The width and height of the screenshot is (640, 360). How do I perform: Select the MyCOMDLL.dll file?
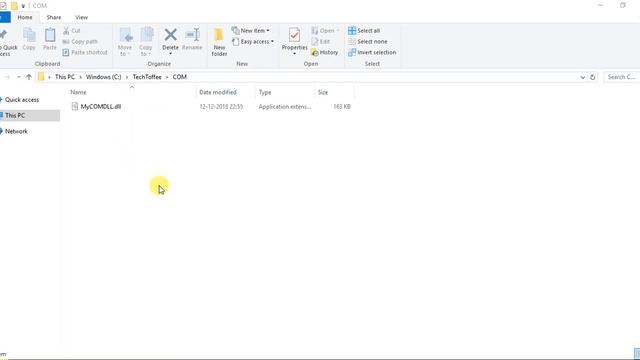[101, 107]
